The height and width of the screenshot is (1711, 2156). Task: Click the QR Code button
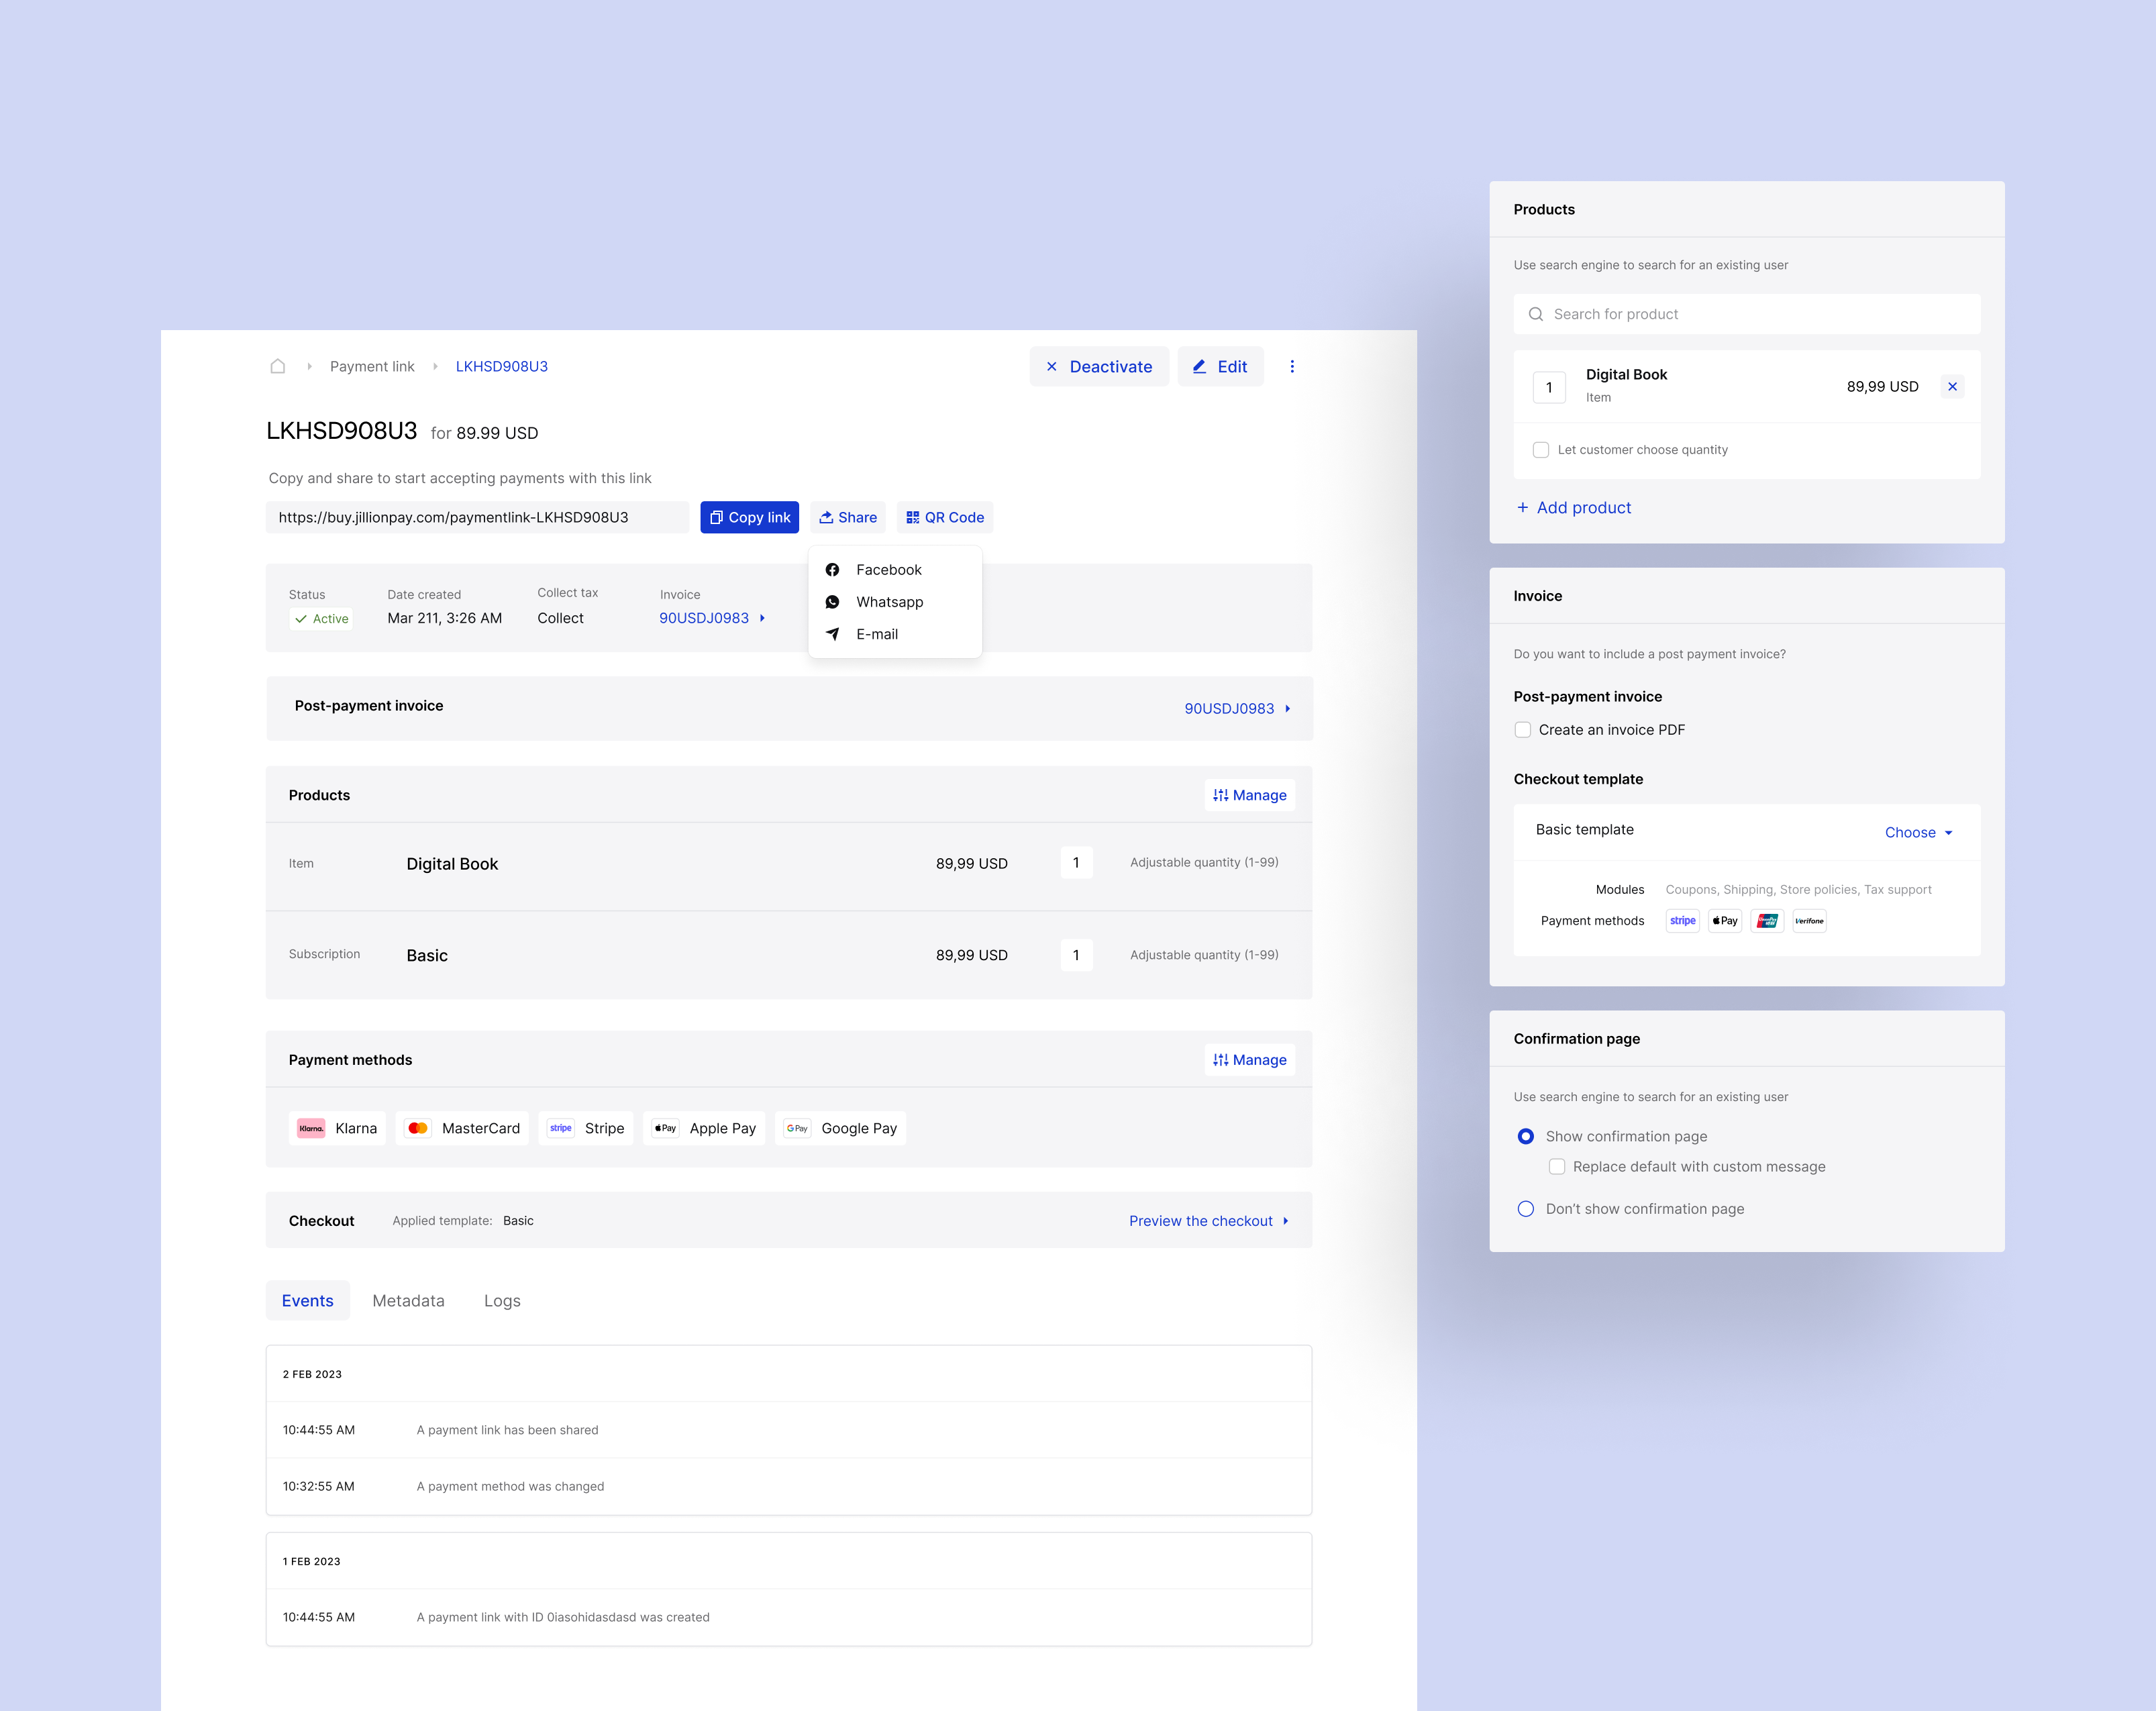[944, 517]
